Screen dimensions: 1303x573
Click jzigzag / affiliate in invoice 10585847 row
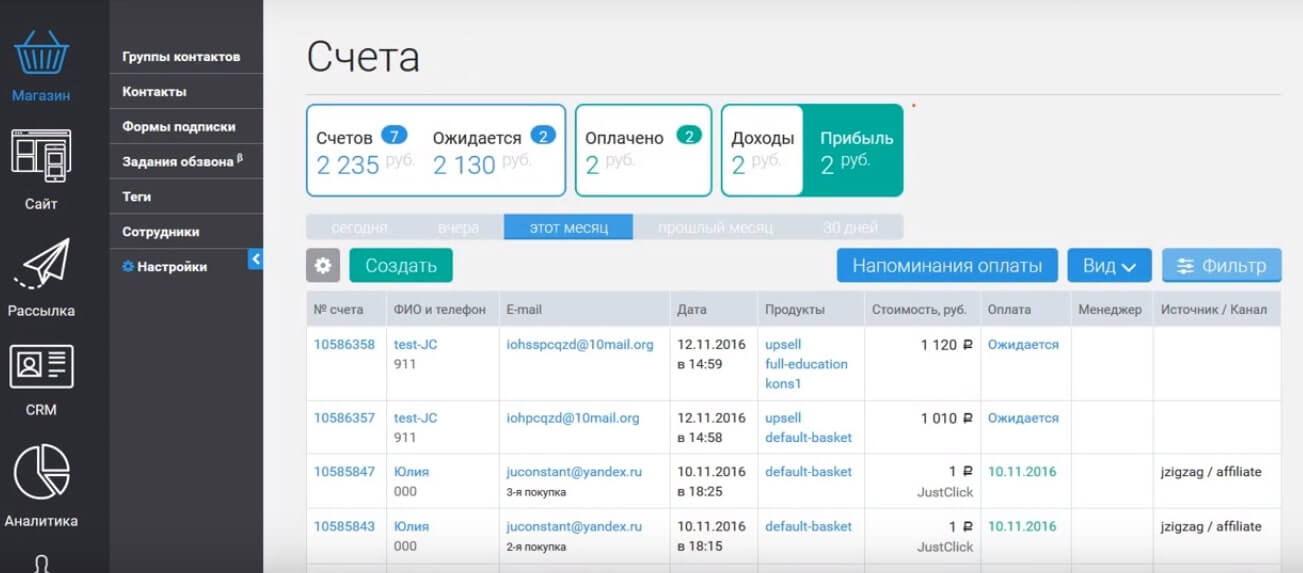click(x=1211, y=471)
